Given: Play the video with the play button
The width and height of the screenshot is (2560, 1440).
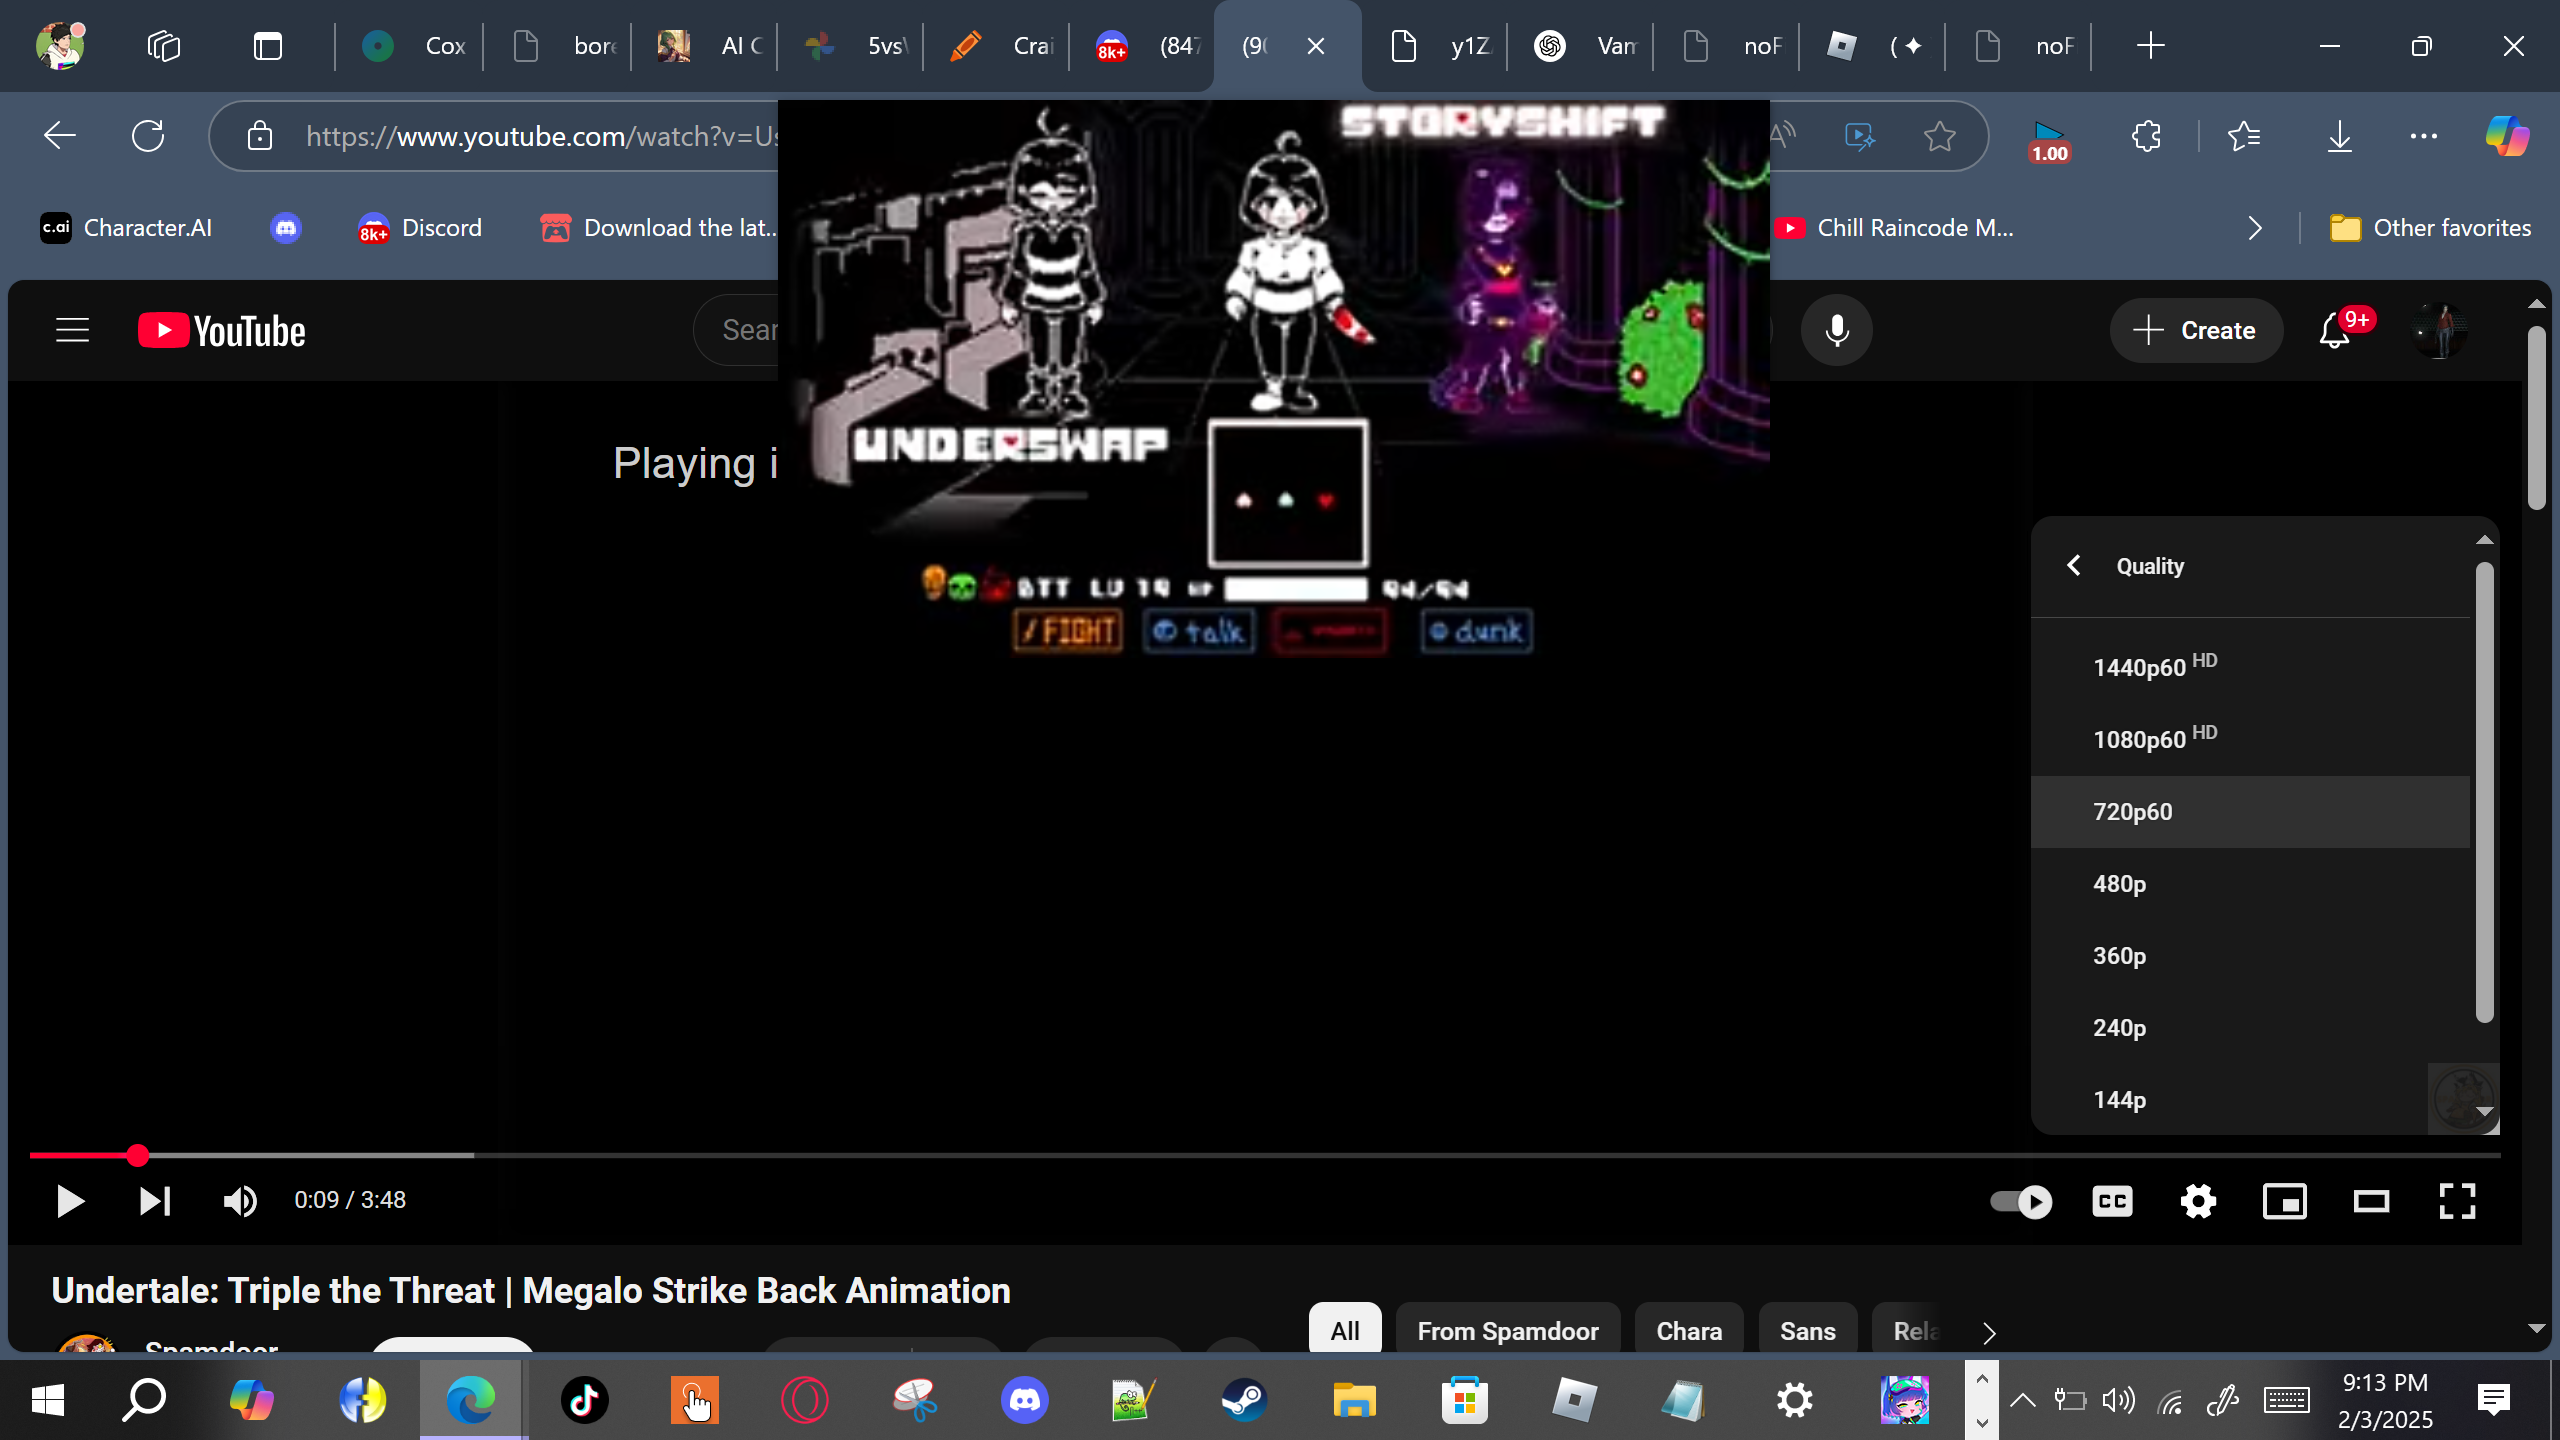Looking at the screenshot, I should (69, 1201).
